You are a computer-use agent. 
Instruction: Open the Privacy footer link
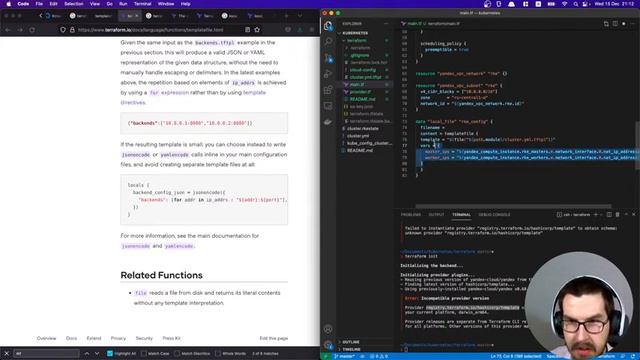point(118,338)
